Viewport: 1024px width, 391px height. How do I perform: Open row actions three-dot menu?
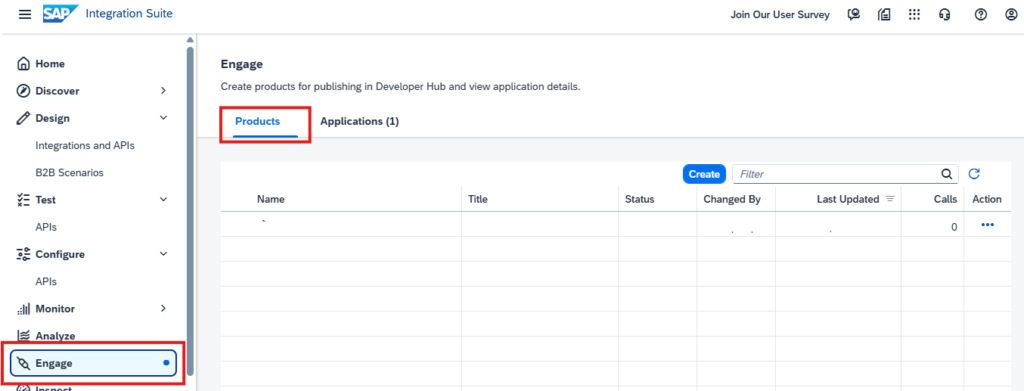pyautogui.click(x=987, y=225)
